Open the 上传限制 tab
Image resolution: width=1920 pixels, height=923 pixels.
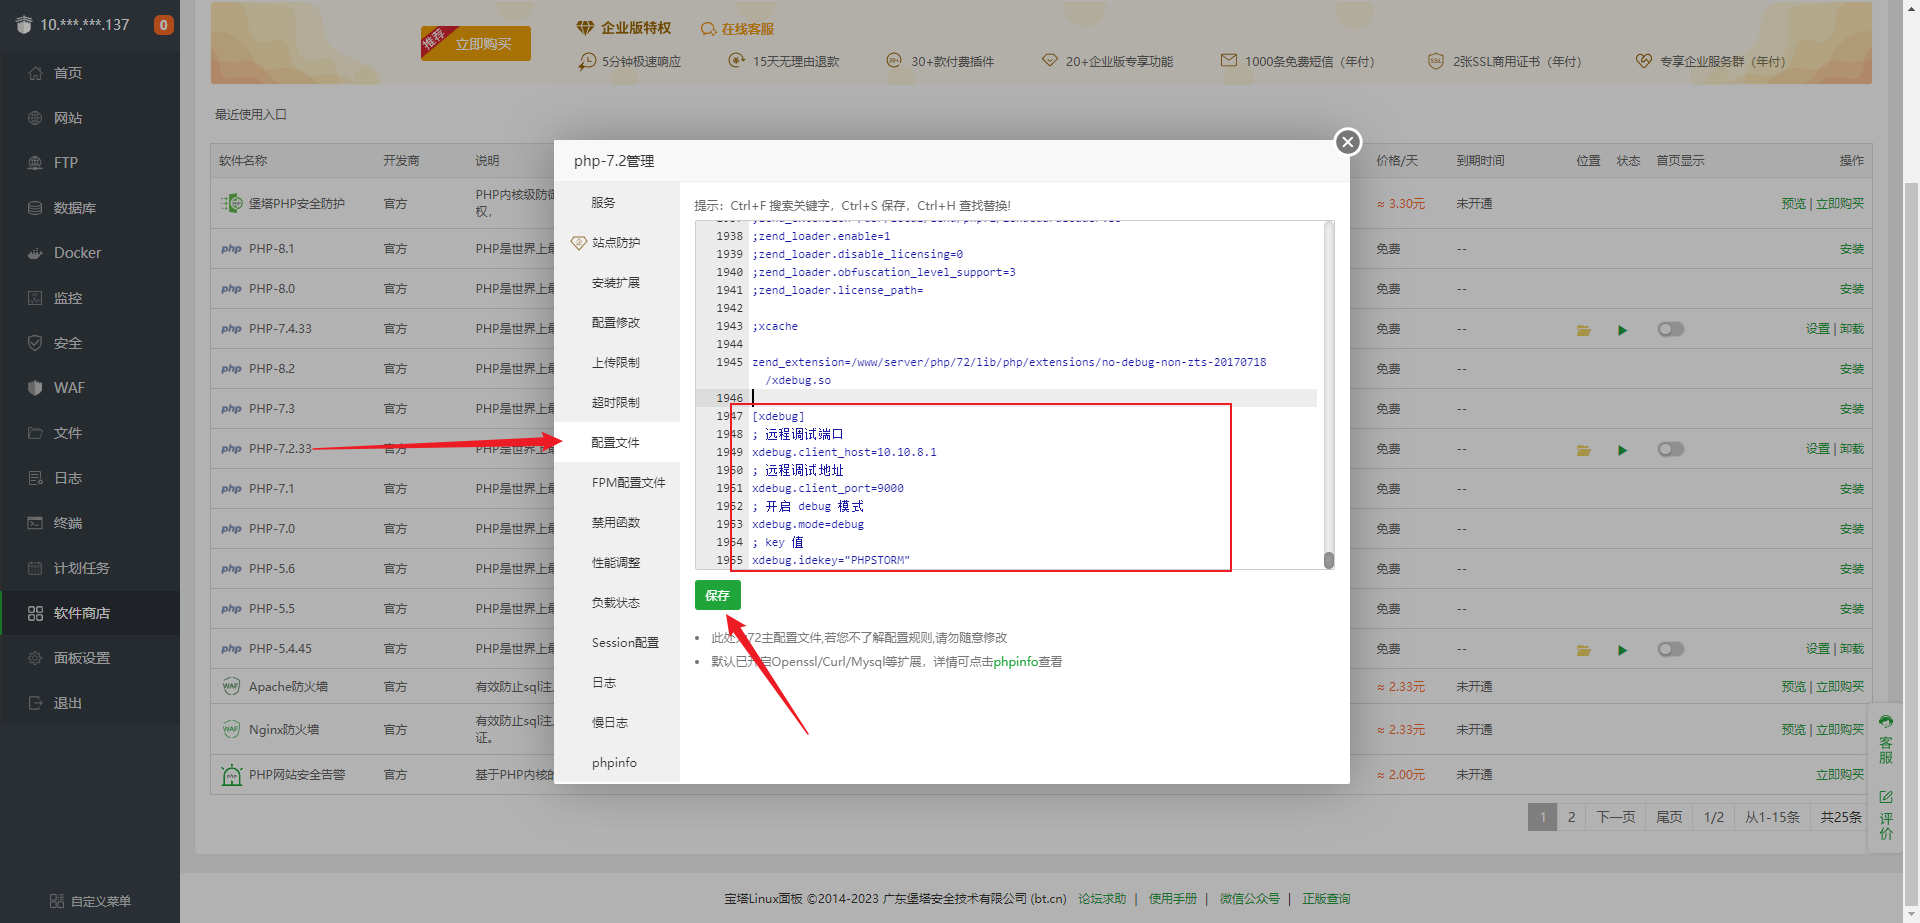[x=617, y=362]
